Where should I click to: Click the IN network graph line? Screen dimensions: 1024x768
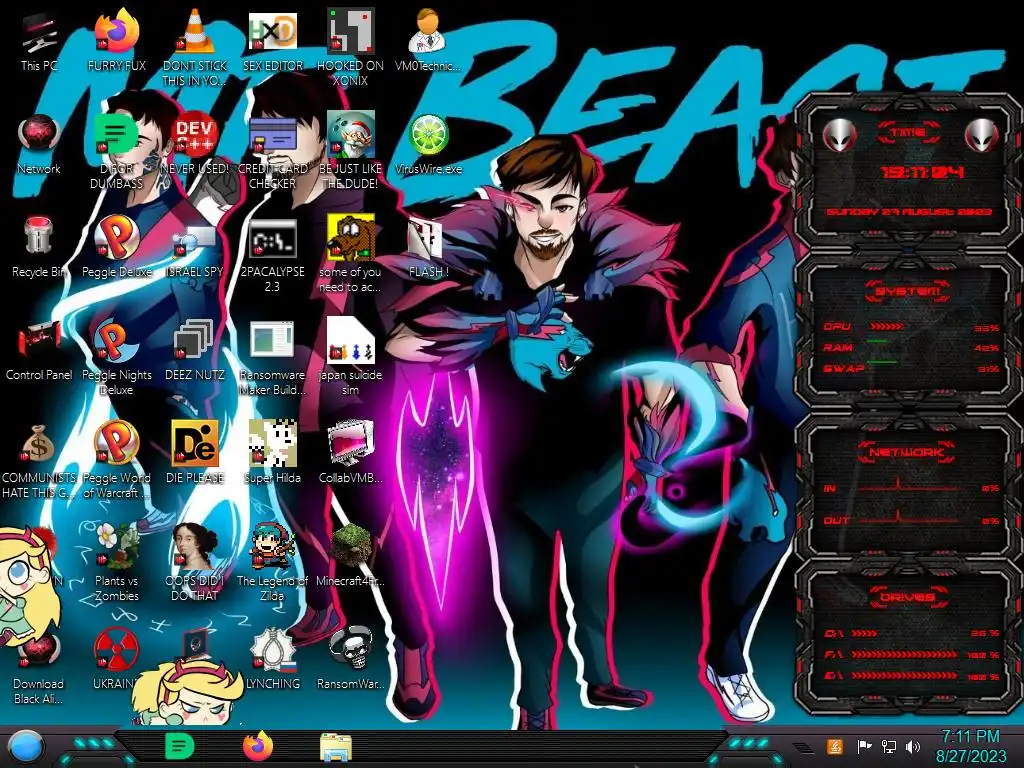(x=909, y=487)
